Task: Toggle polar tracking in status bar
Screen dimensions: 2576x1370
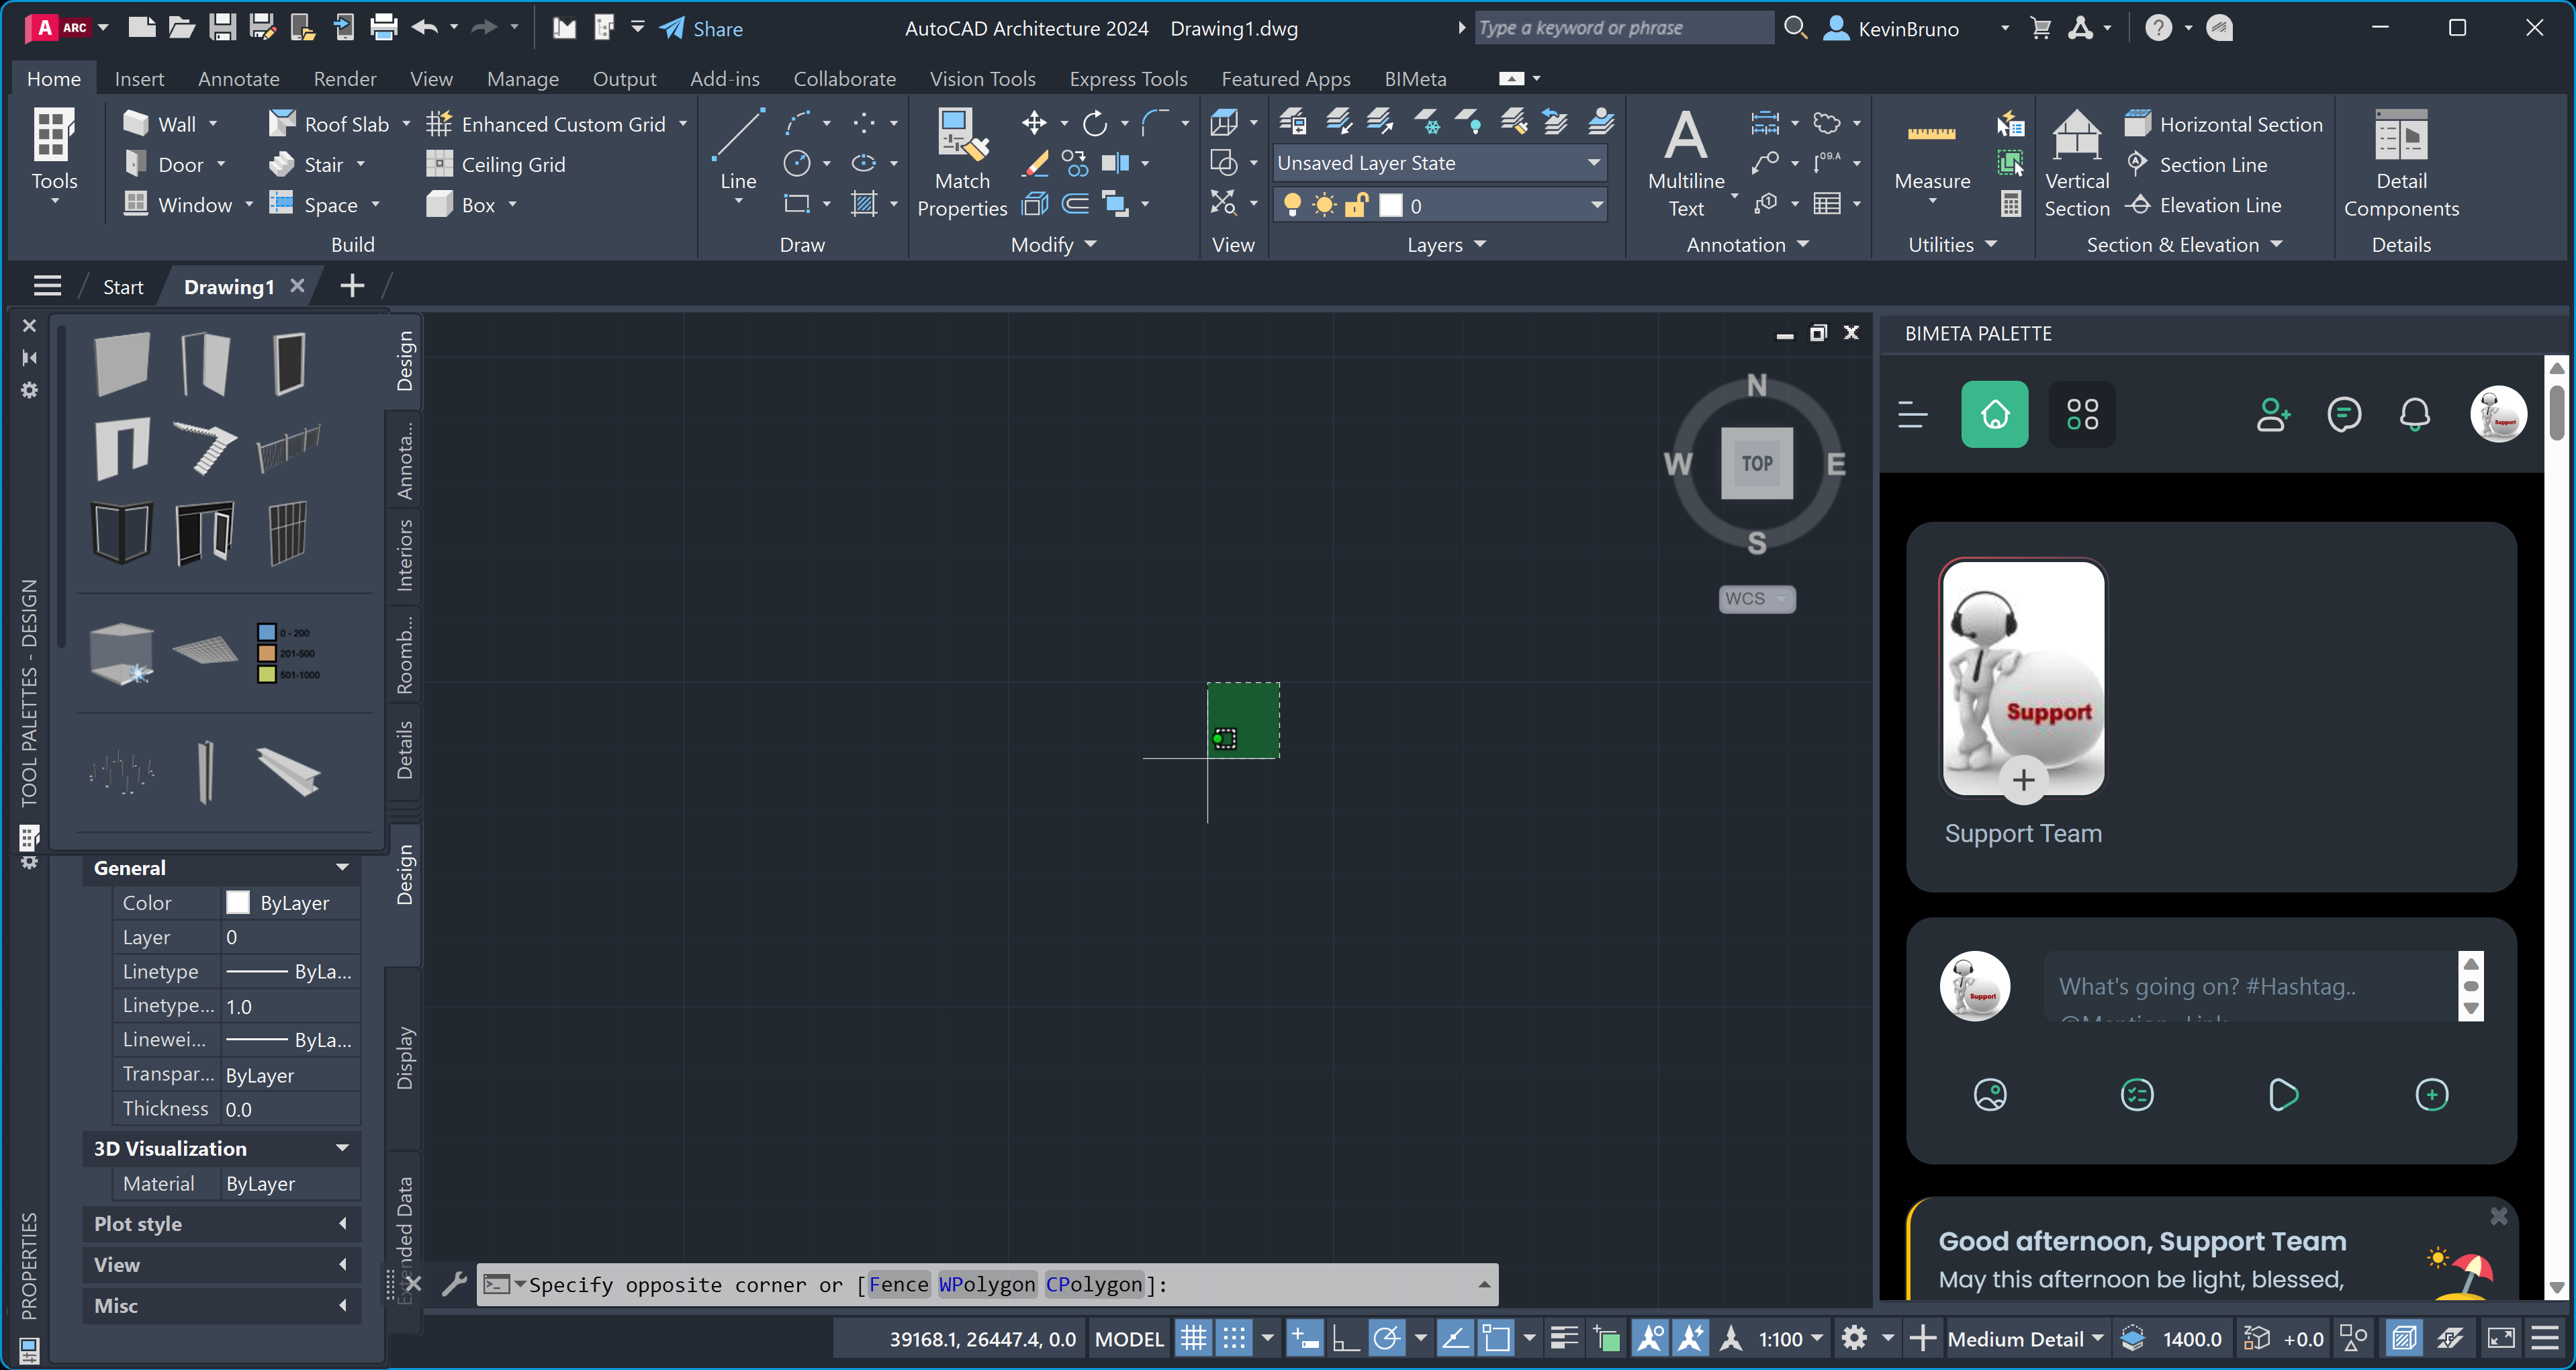Action: pos(1387,1338)
